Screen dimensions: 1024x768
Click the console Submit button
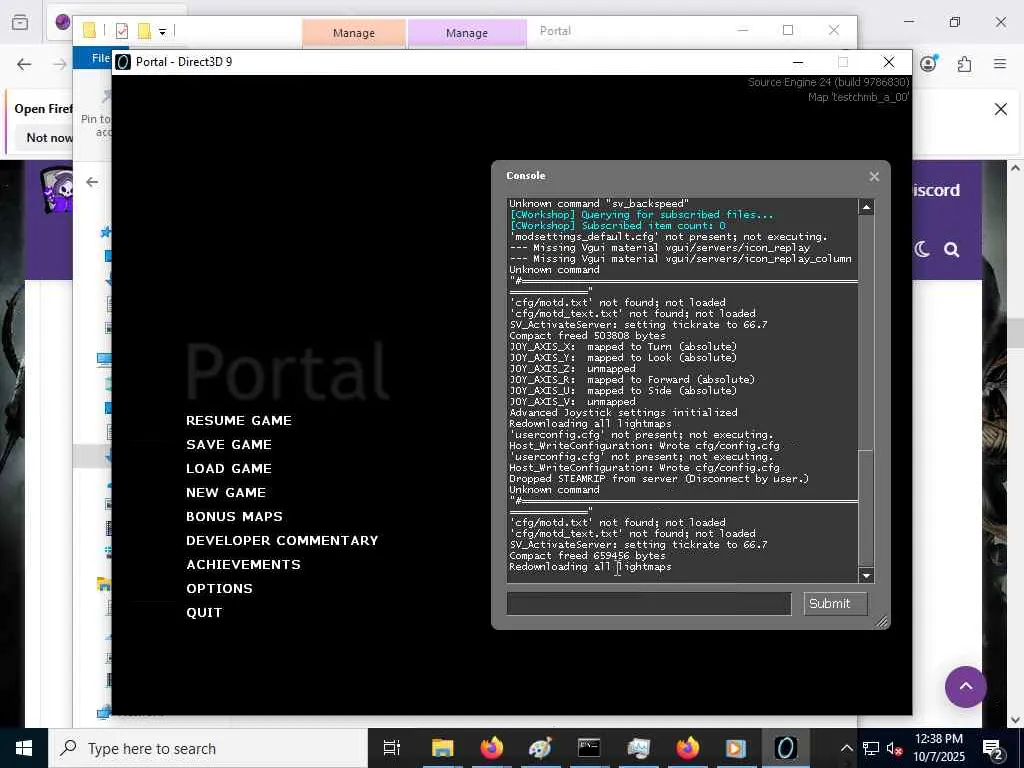tap(835, 603)
